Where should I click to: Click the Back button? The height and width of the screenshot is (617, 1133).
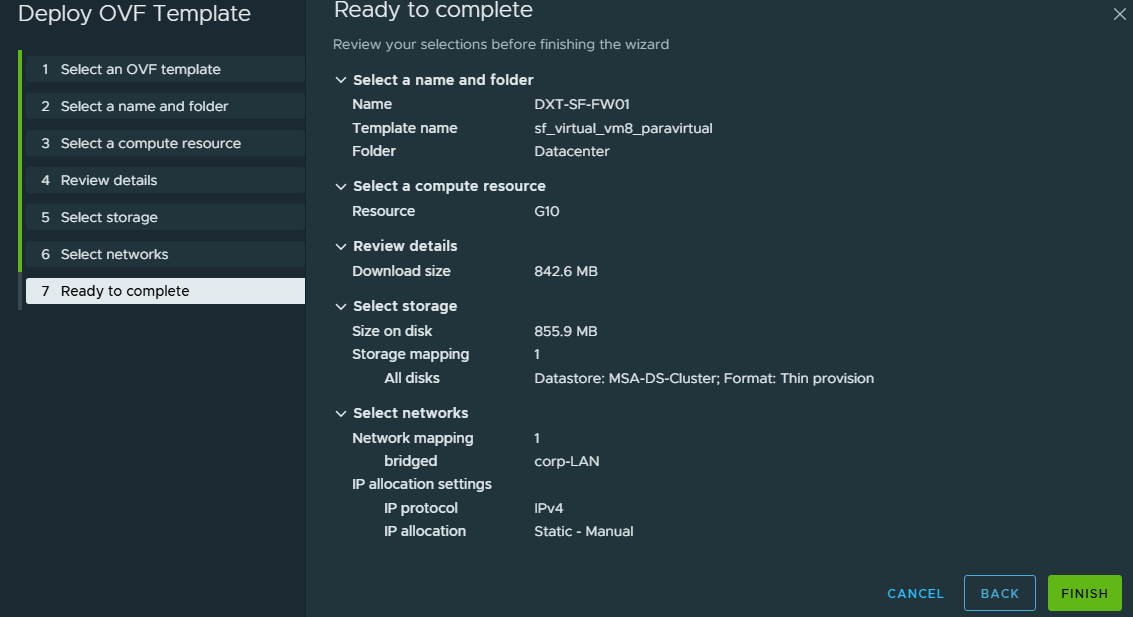(999, 593)
